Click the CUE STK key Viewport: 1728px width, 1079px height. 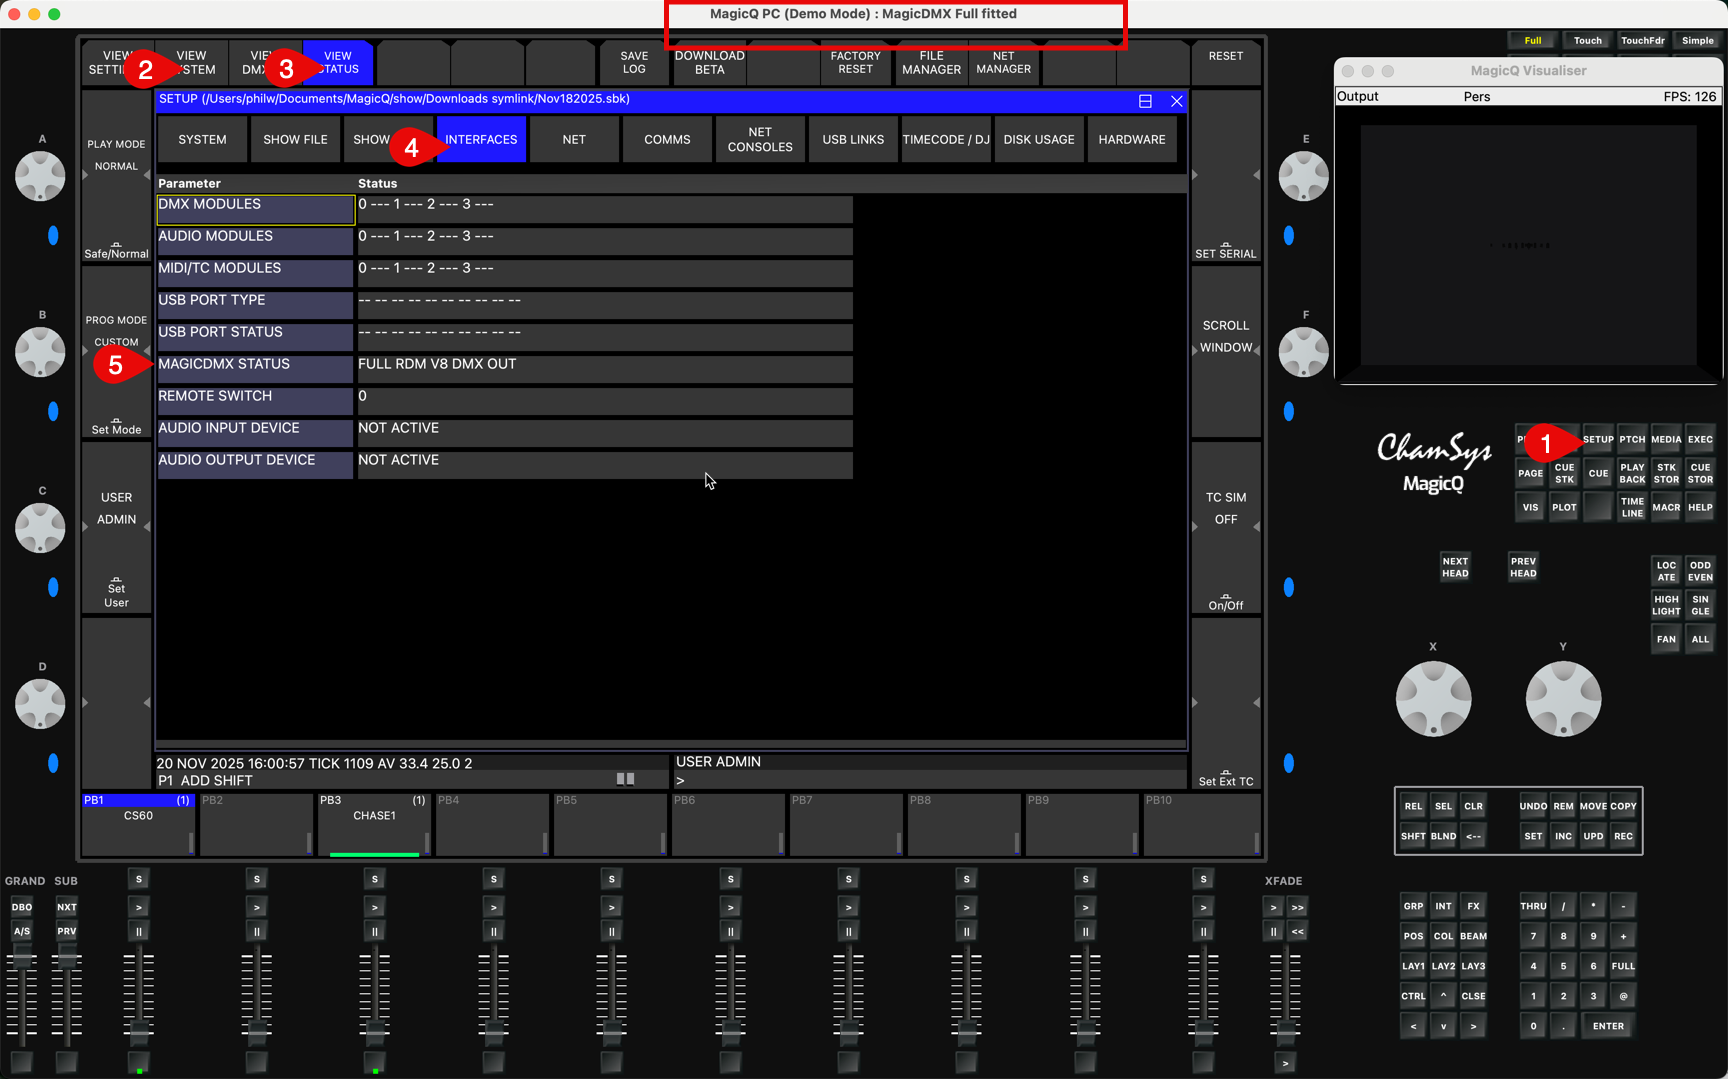coord(1564,473)
